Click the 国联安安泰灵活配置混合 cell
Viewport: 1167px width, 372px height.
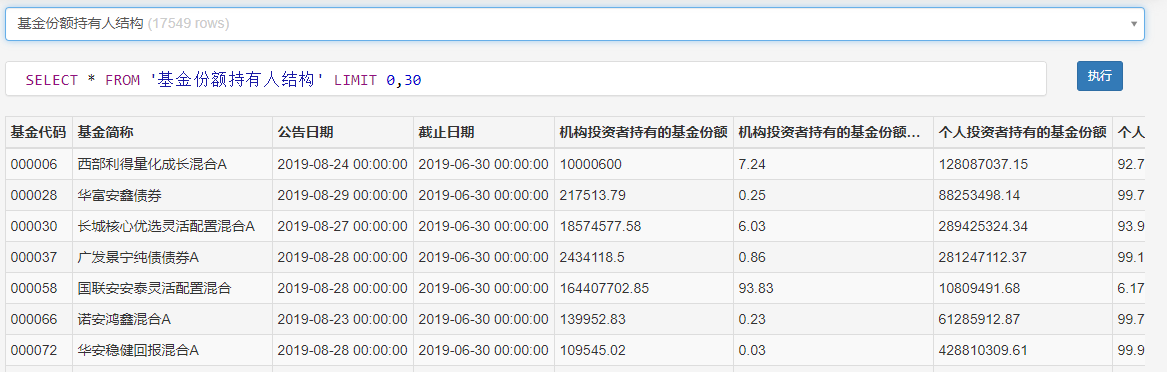click(172, 288)
